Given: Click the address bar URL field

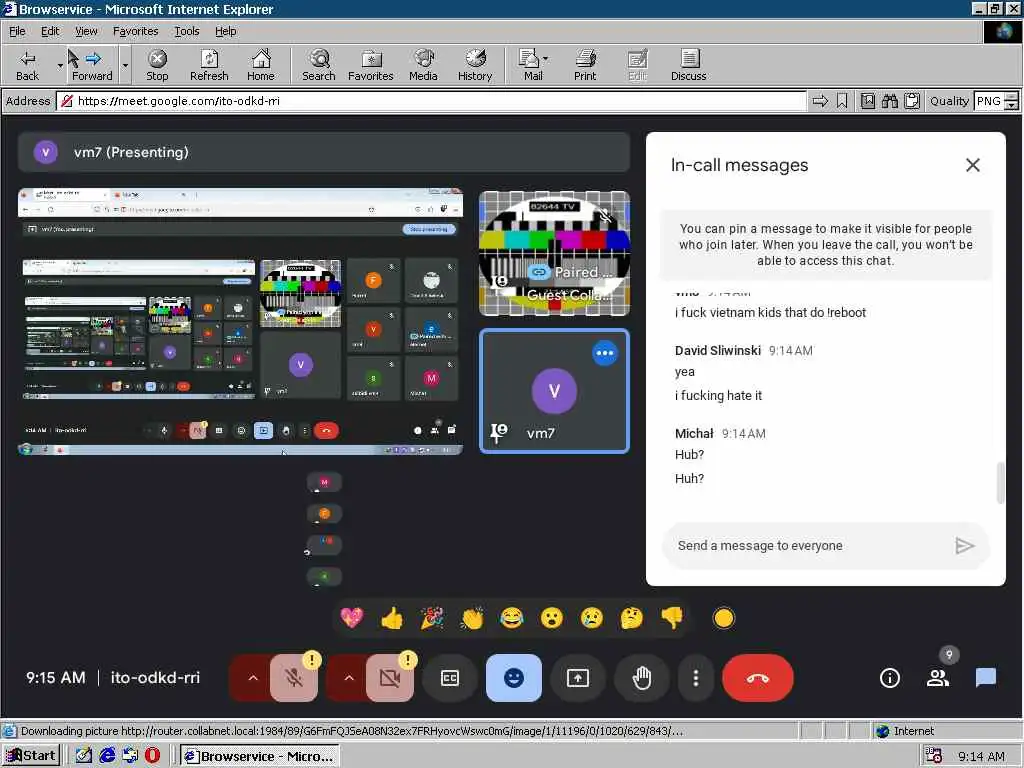Looking at the screenshot, I should 431,101.
